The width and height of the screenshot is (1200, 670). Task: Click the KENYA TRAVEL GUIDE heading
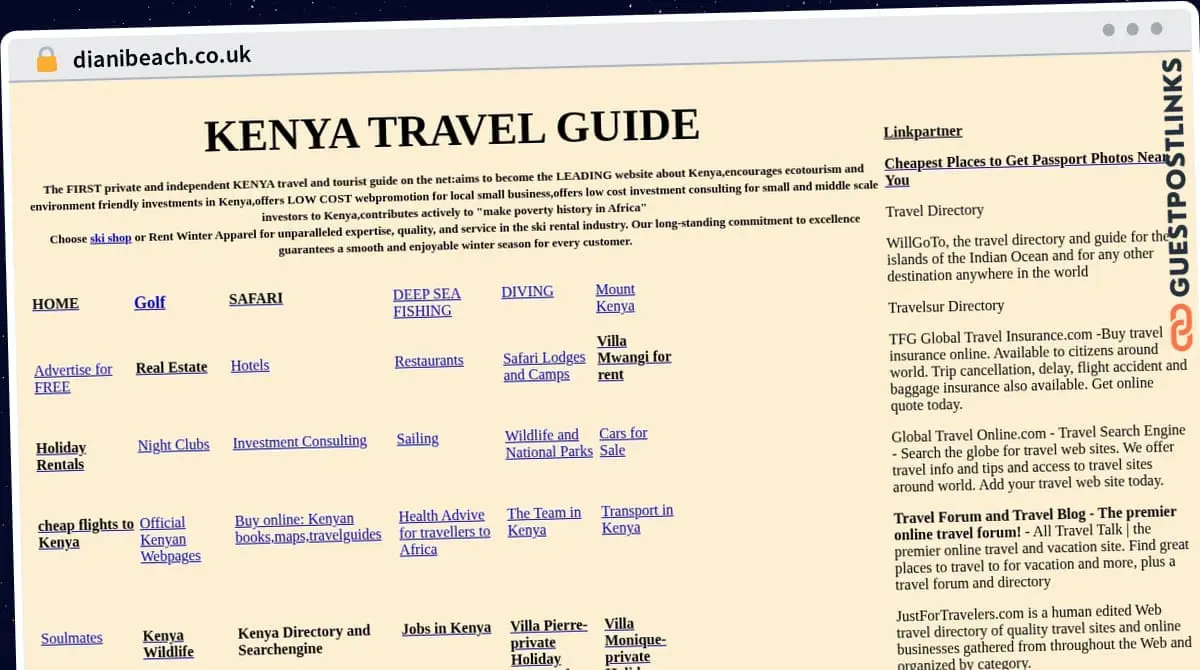(x=452, y=131)
